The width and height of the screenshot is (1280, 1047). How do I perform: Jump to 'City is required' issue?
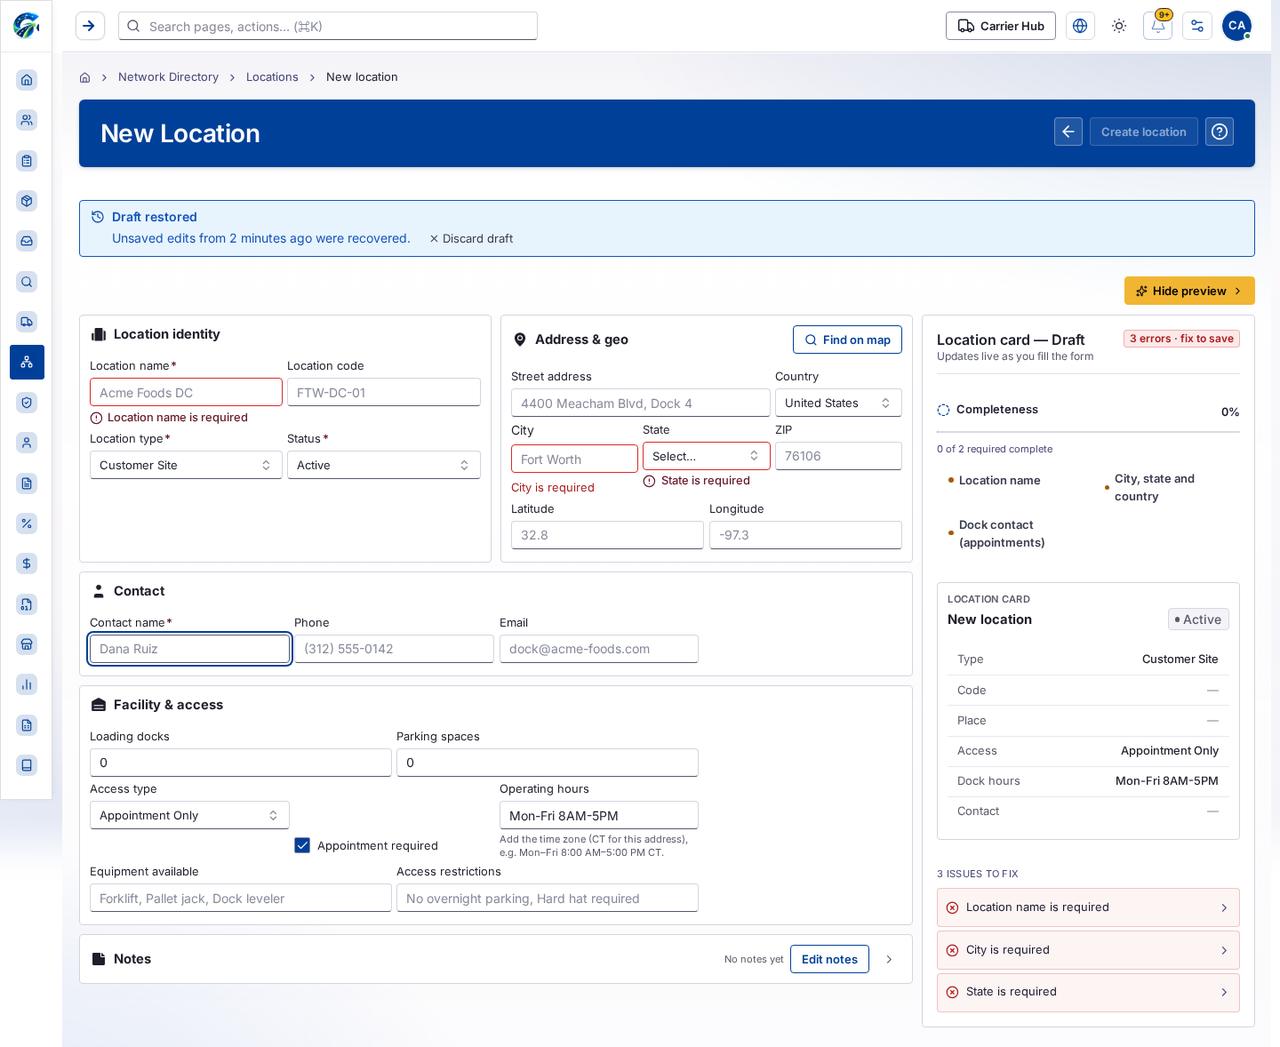(1088, 950)
